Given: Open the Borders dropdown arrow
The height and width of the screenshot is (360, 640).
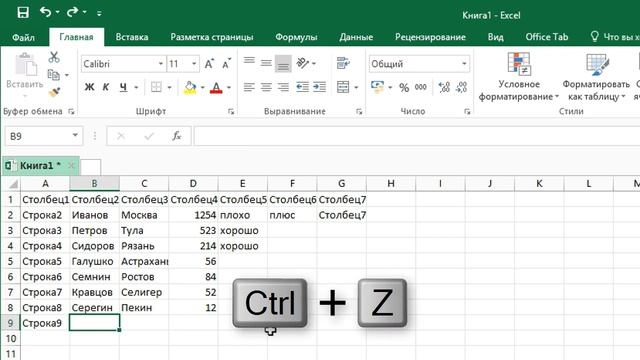Looking at the screenshot, I should pos(169,87).
